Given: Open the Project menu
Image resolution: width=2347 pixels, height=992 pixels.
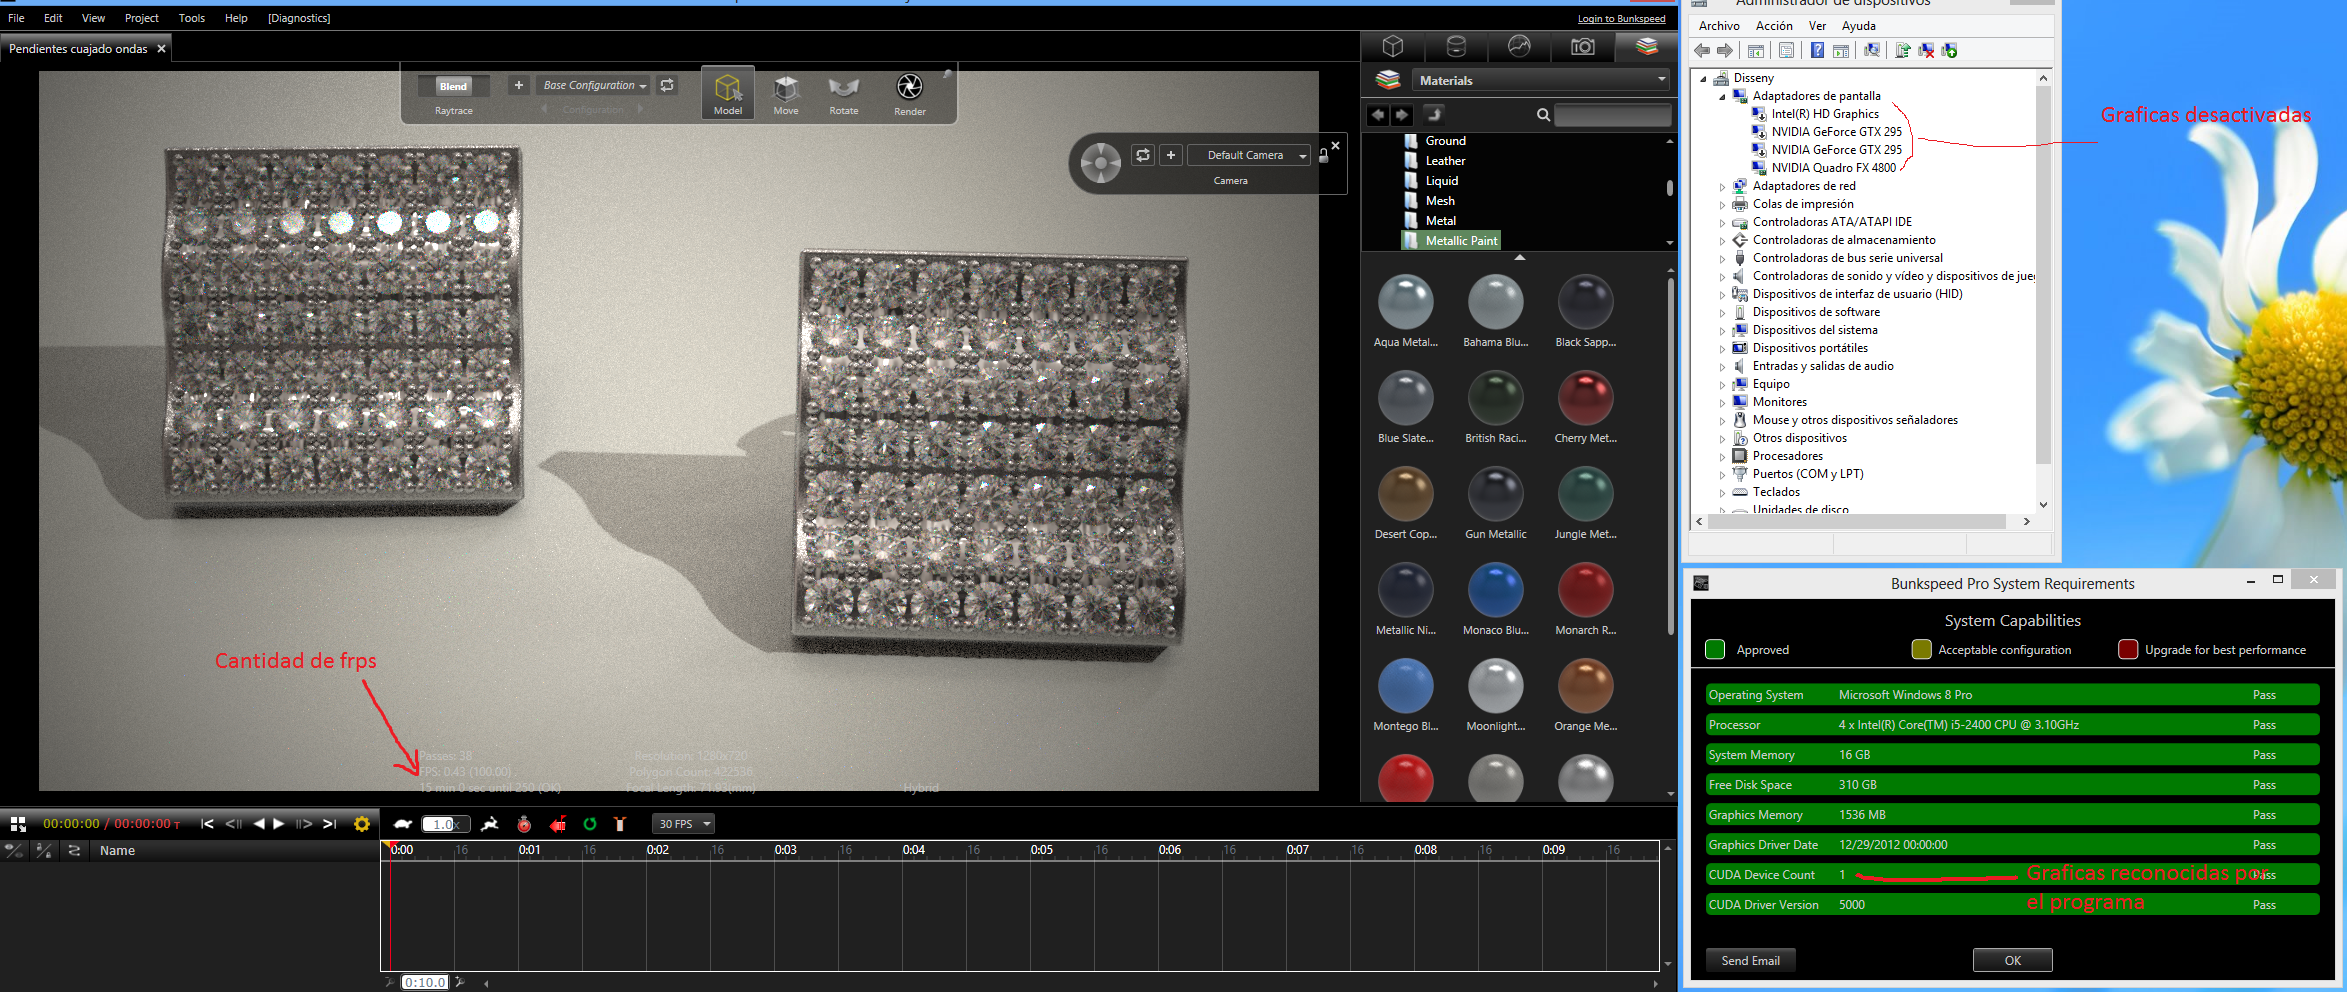Looking at the screenshot, I should pos(142,18).
